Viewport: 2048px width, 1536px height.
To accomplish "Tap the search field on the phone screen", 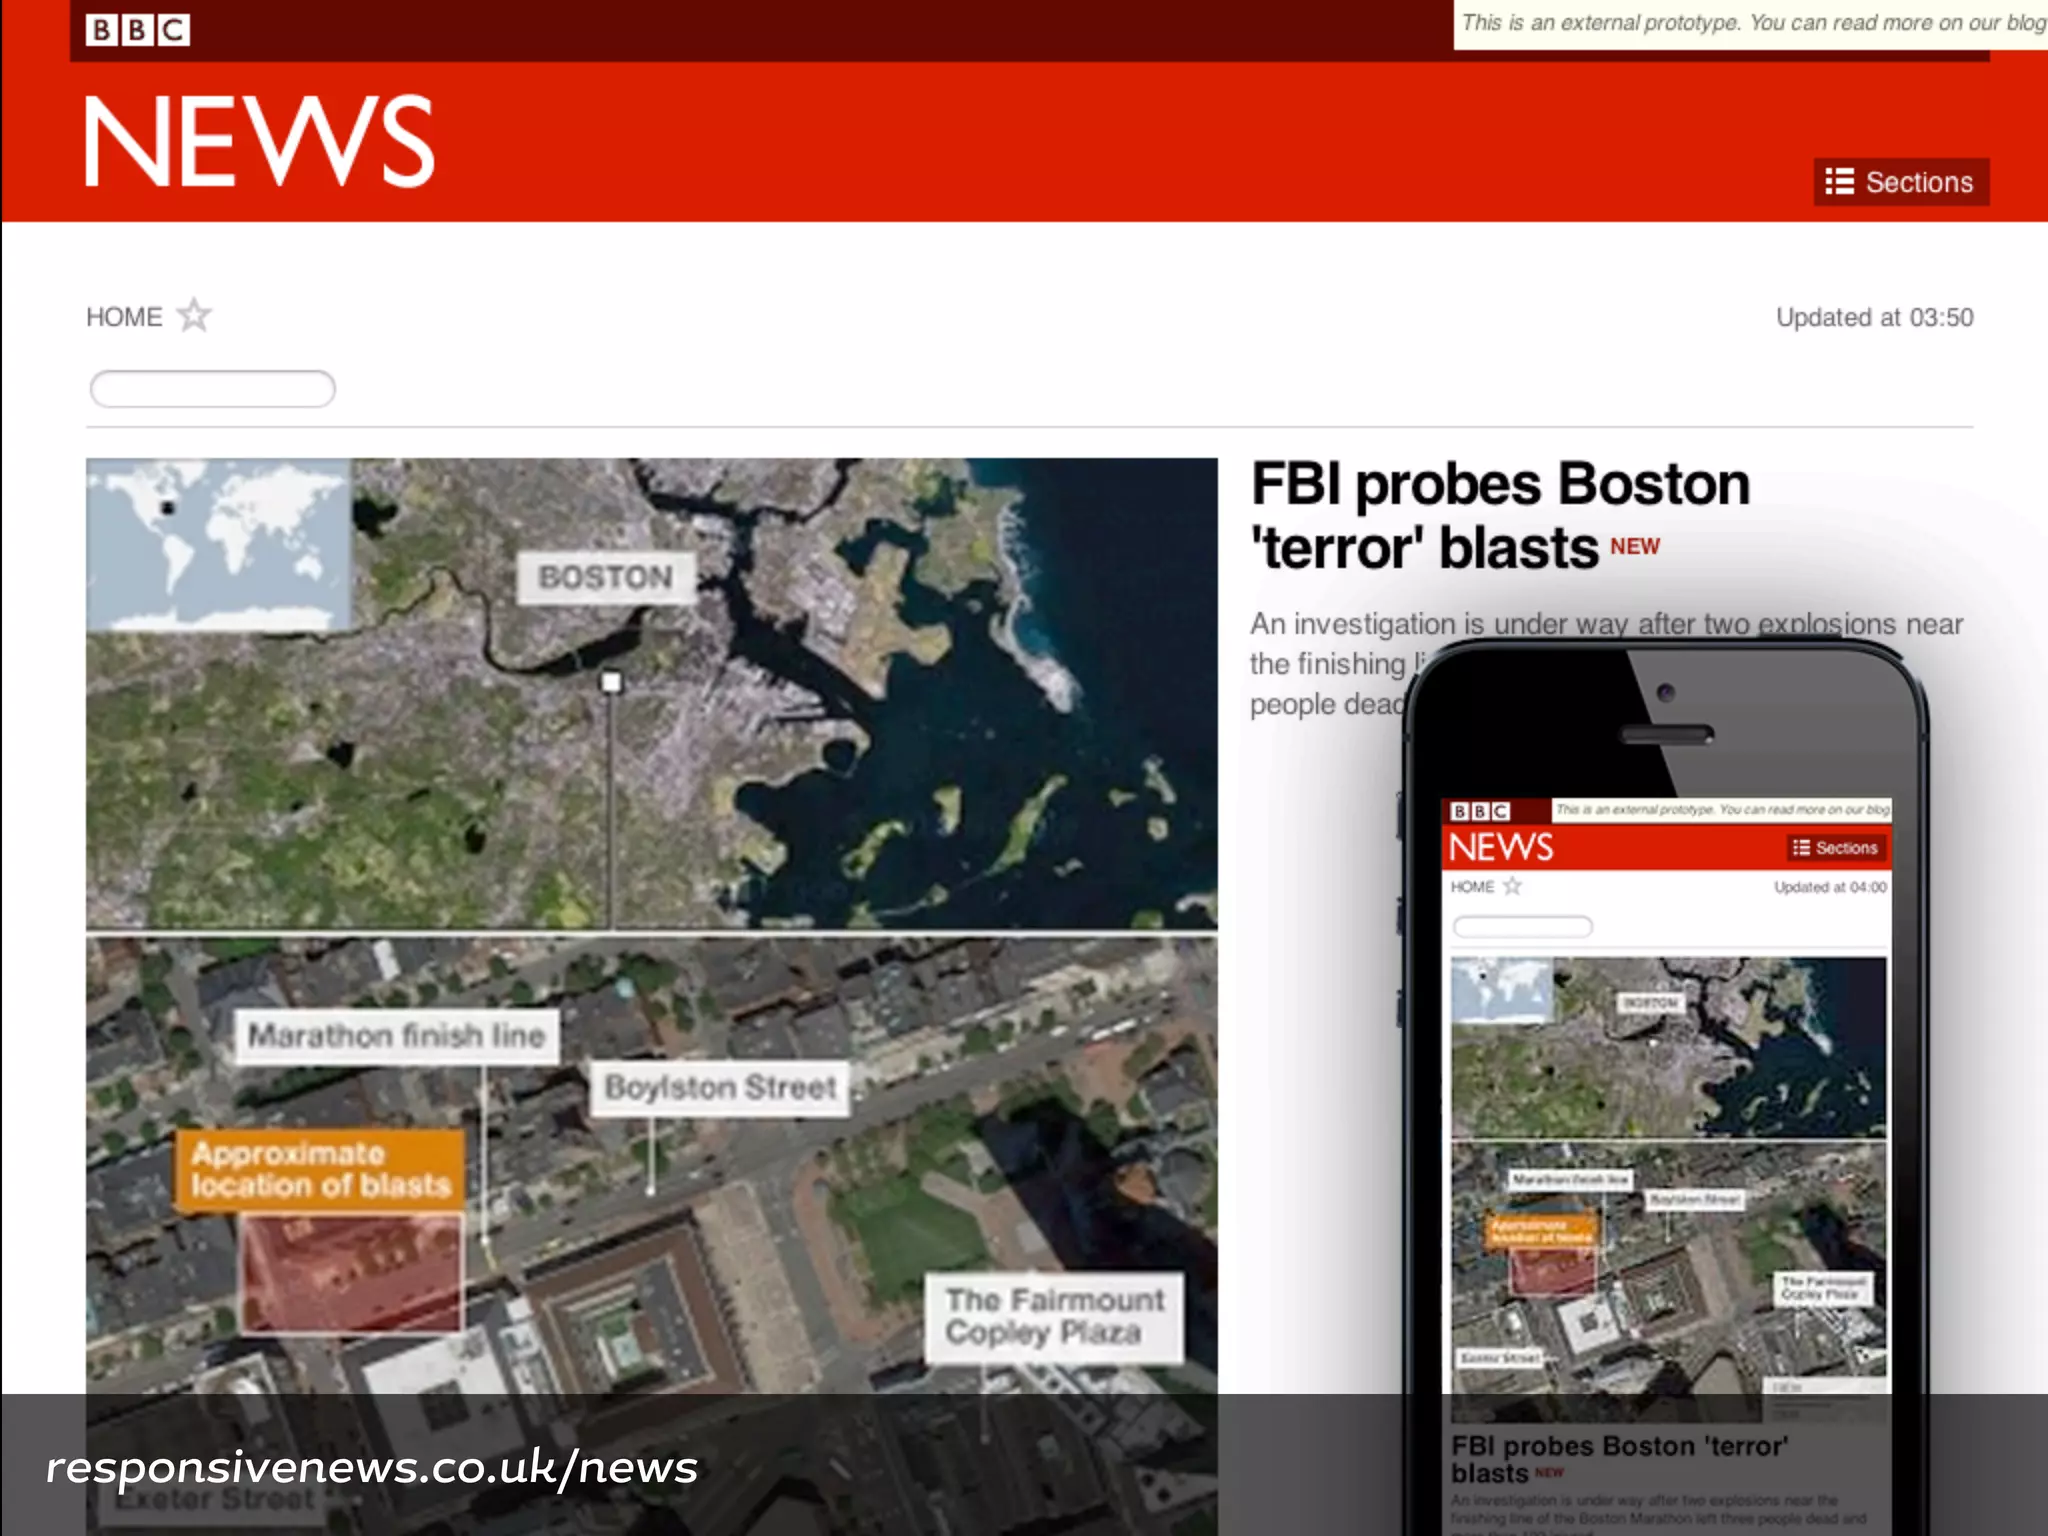I will [x=1522, y=927].
